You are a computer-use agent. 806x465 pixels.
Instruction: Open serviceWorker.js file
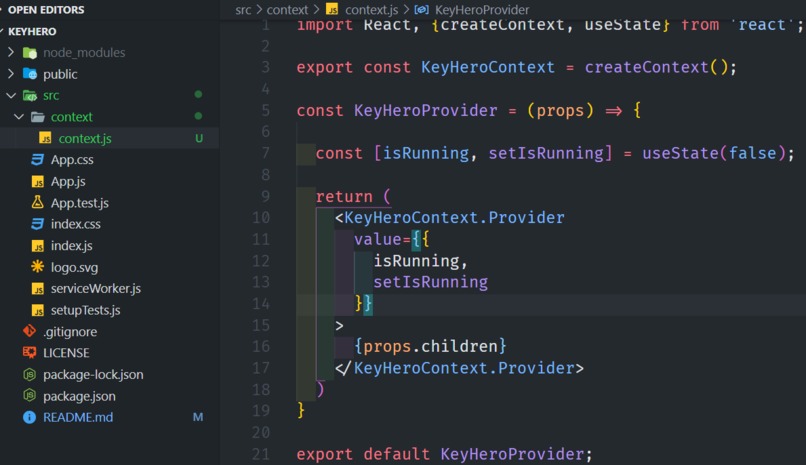pyautogui.click(x=96, y=289)
